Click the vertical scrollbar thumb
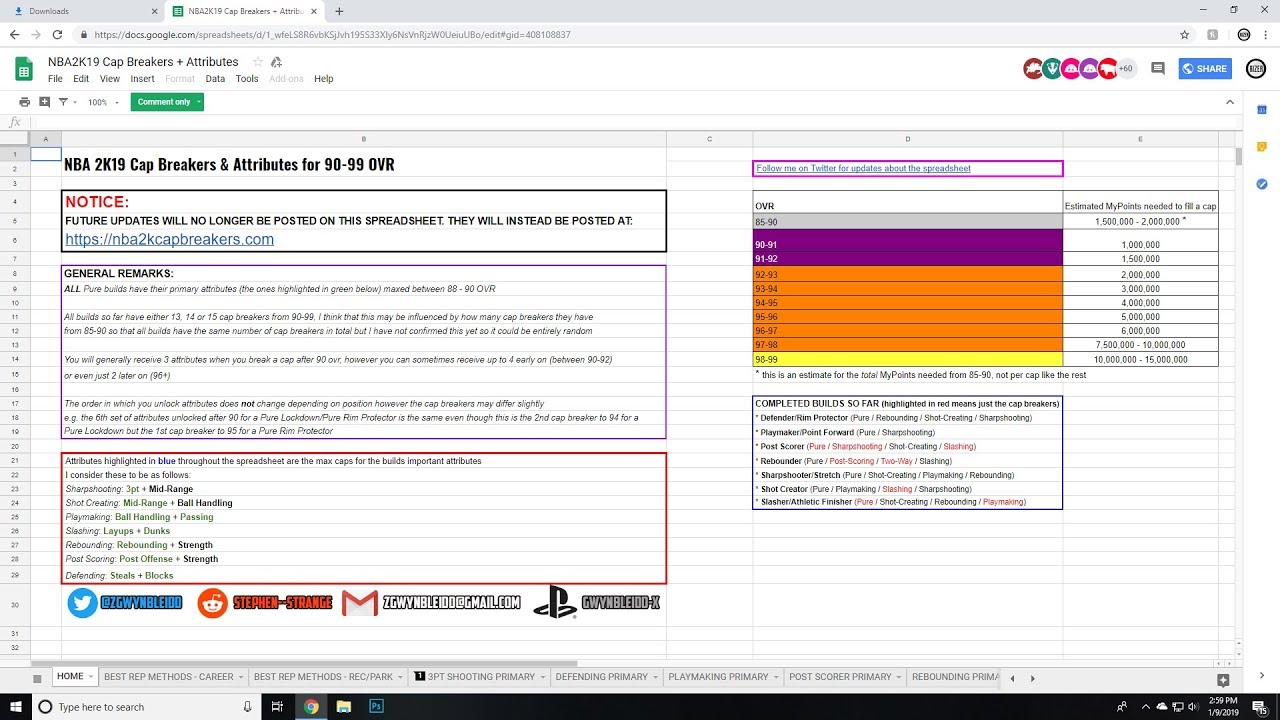The height and width of the screenshot is (720, 1280). tap(1238, 157)
